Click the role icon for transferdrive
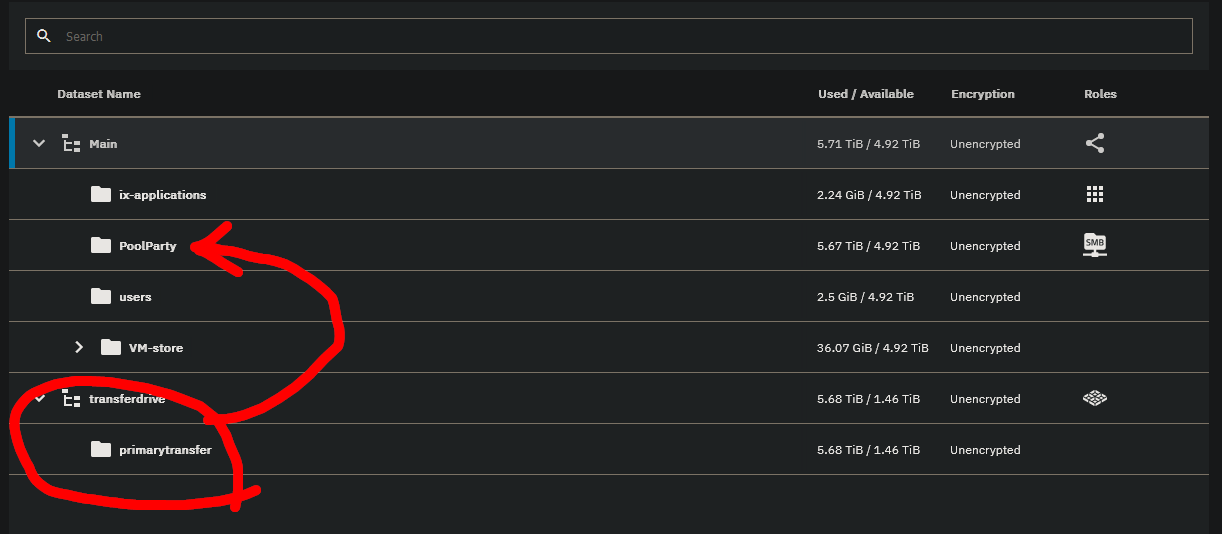Image resolution: width=1222 pixels, height=534 pixels. click(x=1095, y=399)
